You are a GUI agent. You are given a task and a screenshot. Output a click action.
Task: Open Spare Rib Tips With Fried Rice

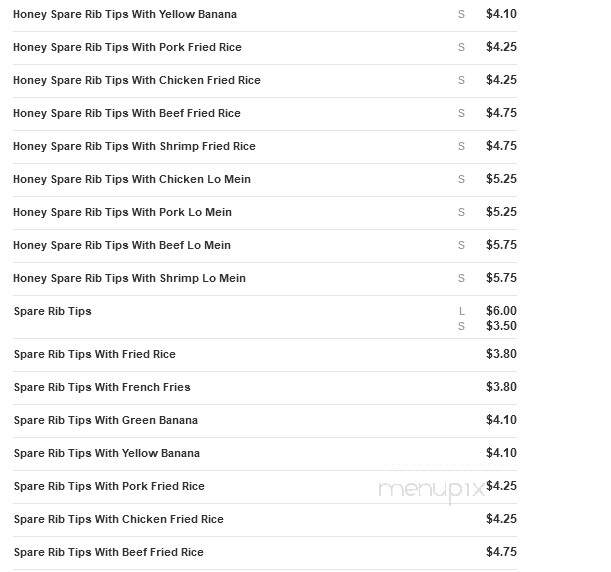pyautogui.click(x=95, y=354)
